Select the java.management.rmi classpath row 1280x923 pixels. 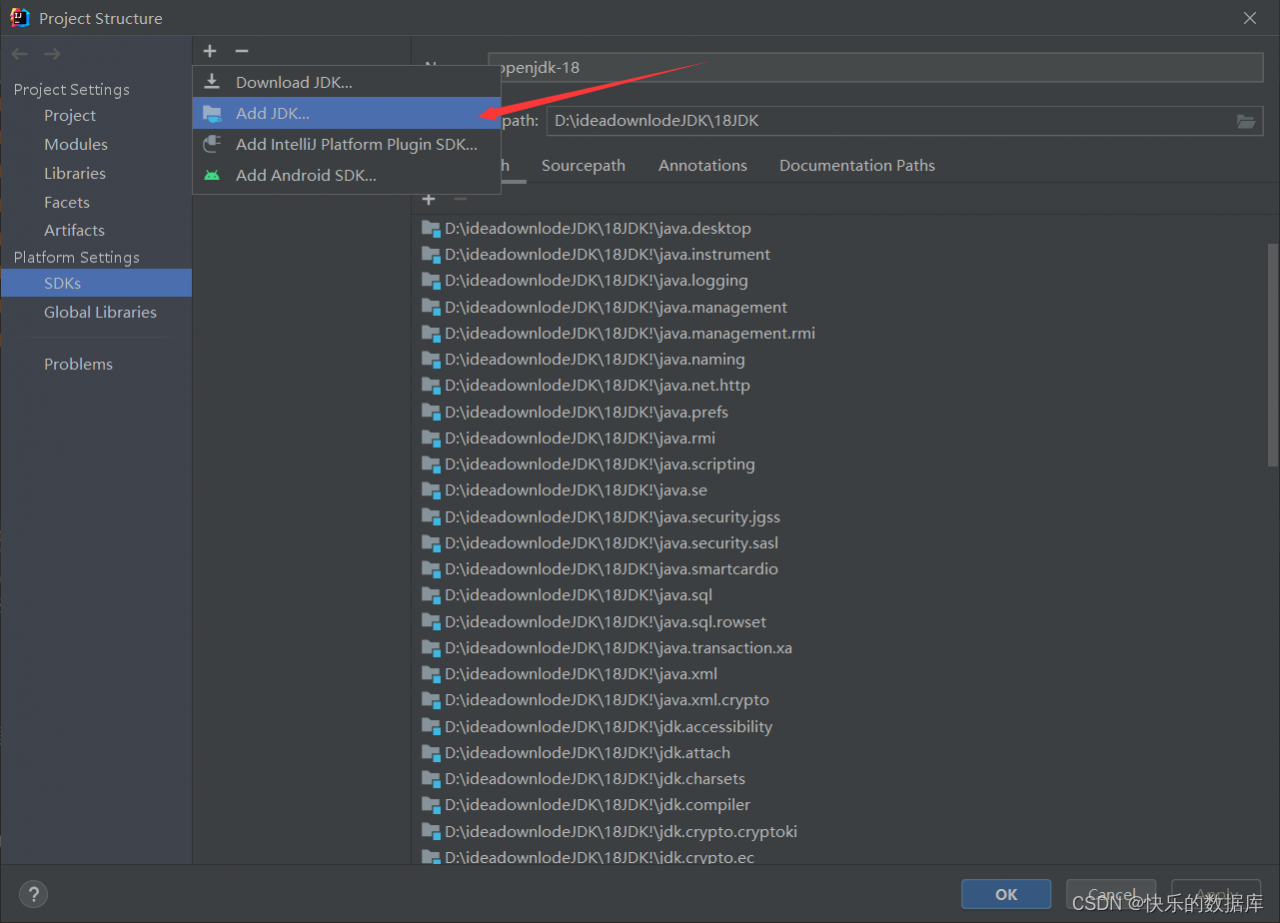tap(840, 333)
